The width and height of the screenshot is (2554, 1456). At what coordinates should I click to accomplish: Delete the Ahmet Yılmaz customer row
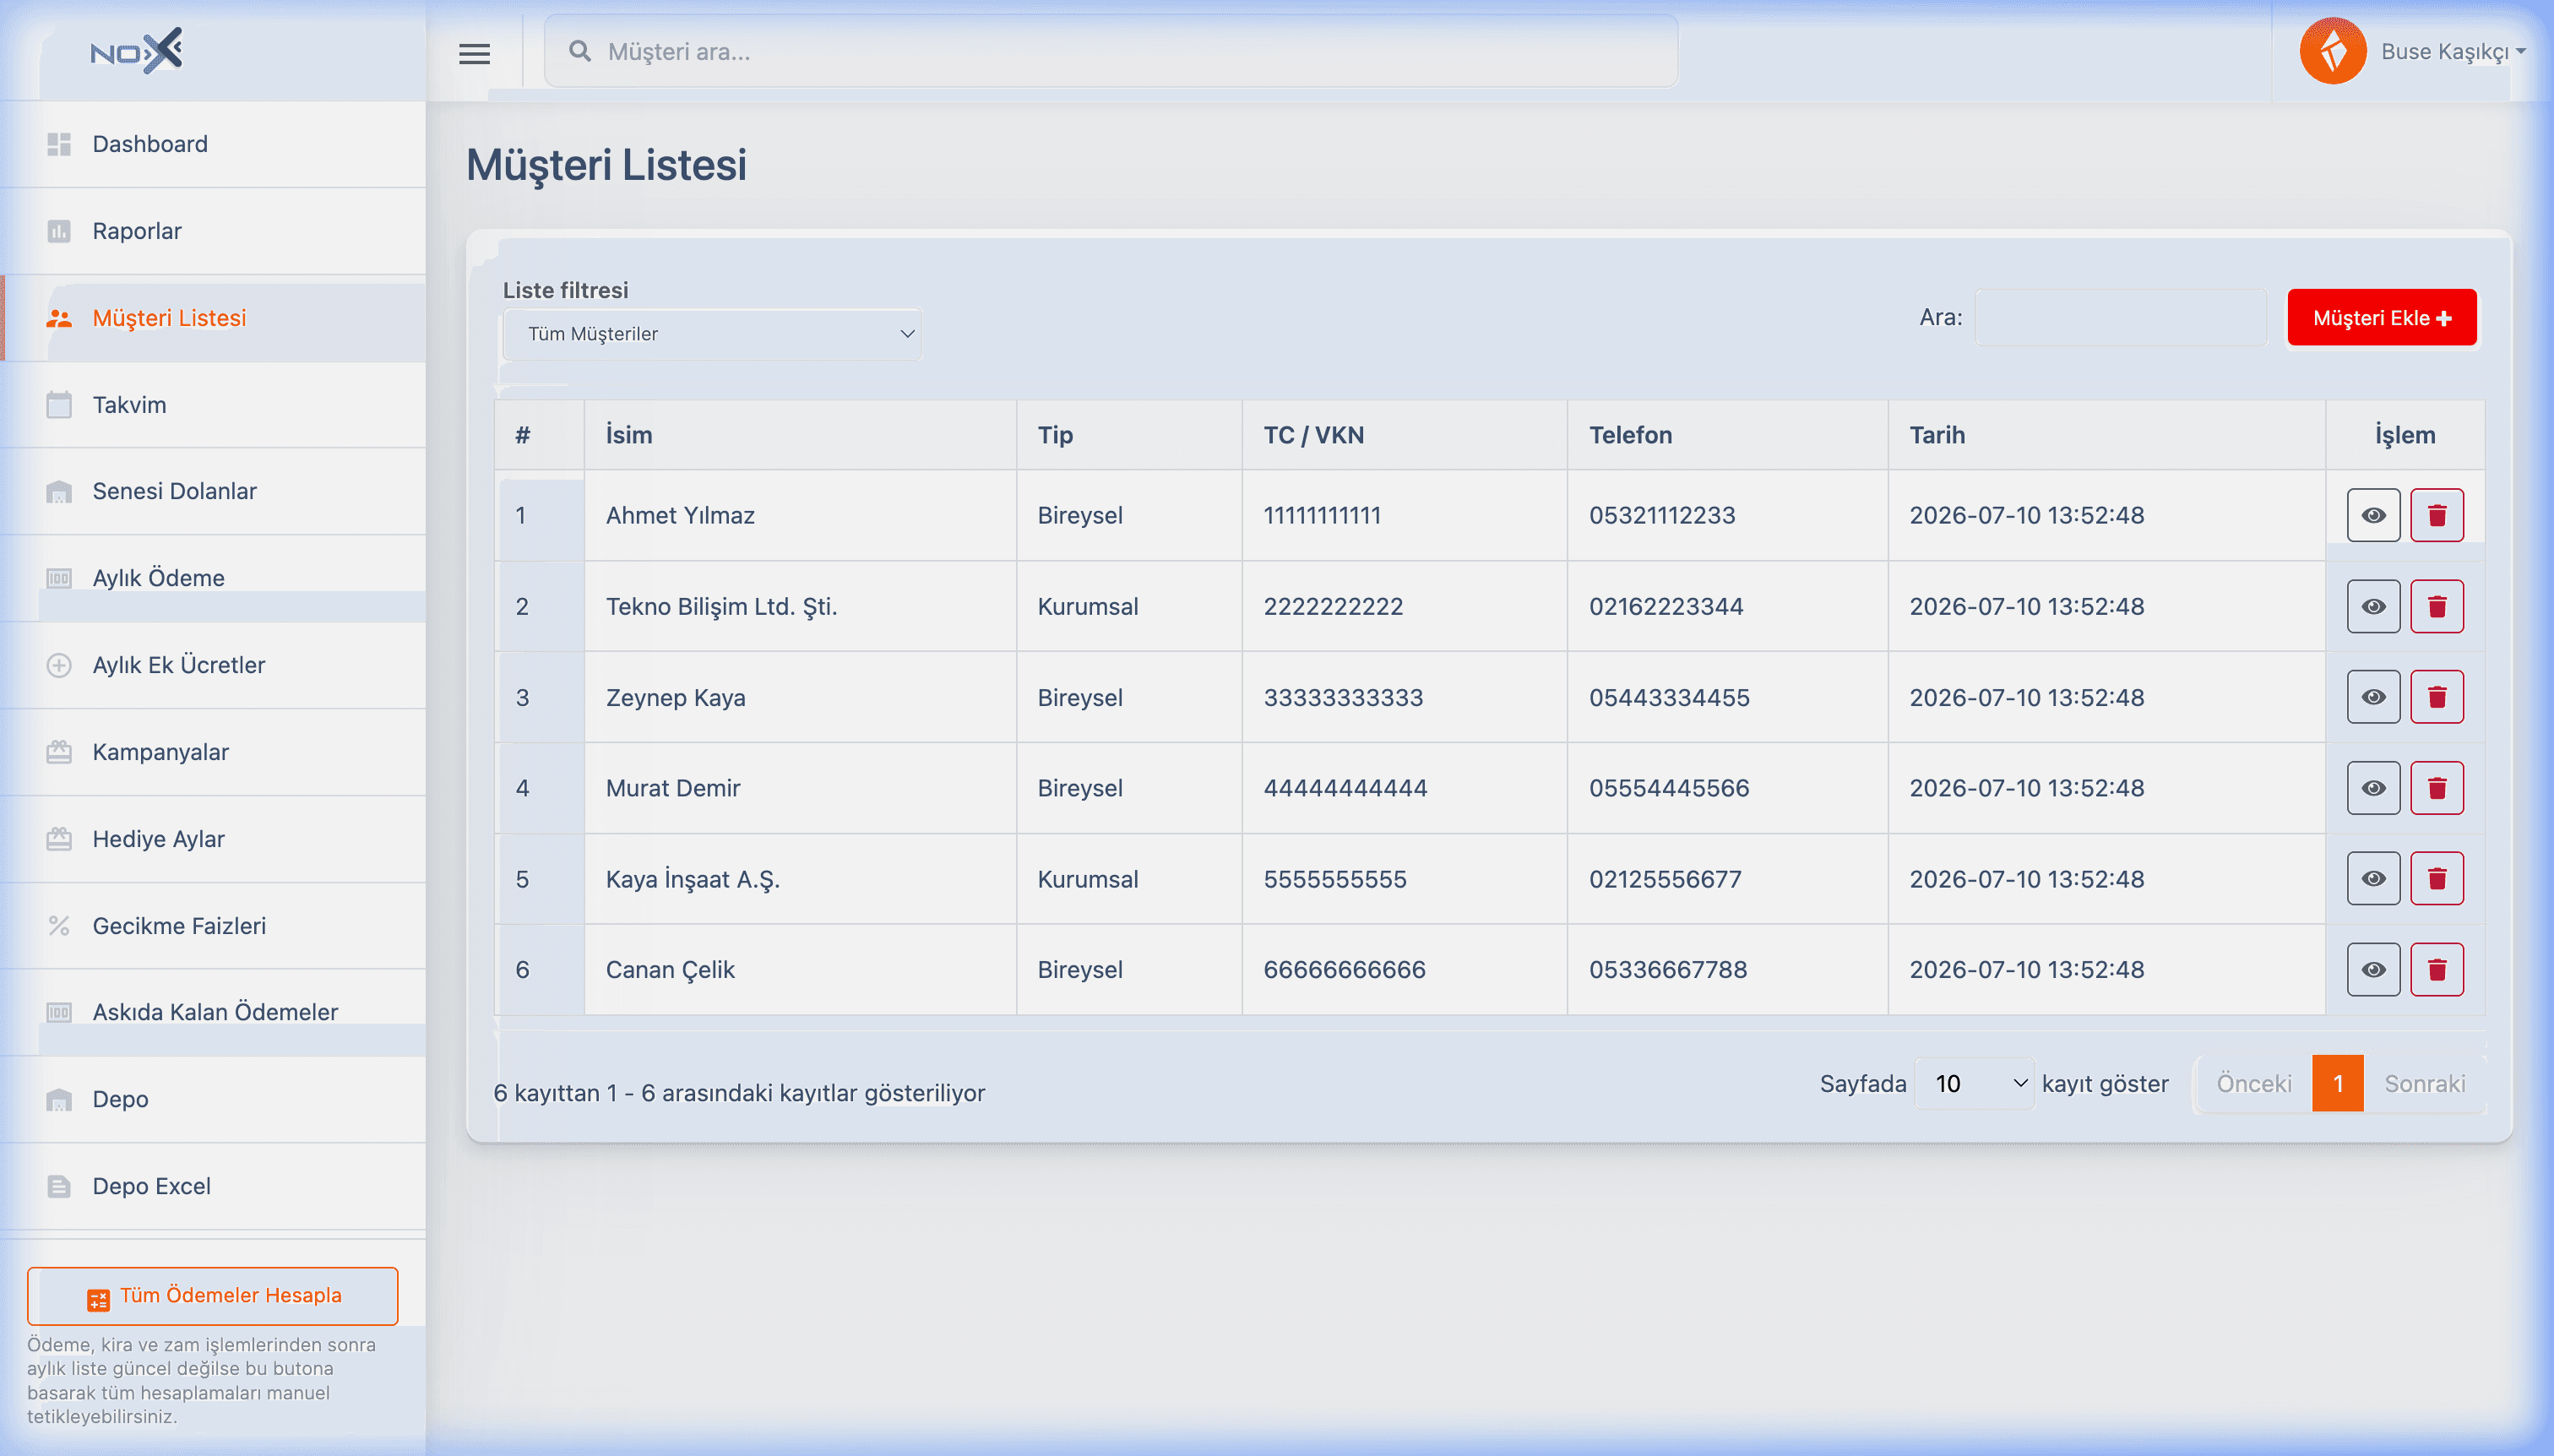pos(2436,515)
